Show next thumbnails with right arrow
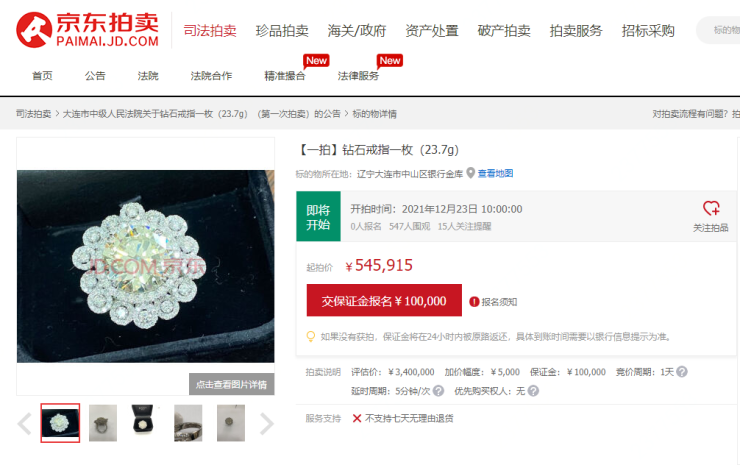 (x=267, y=423)
